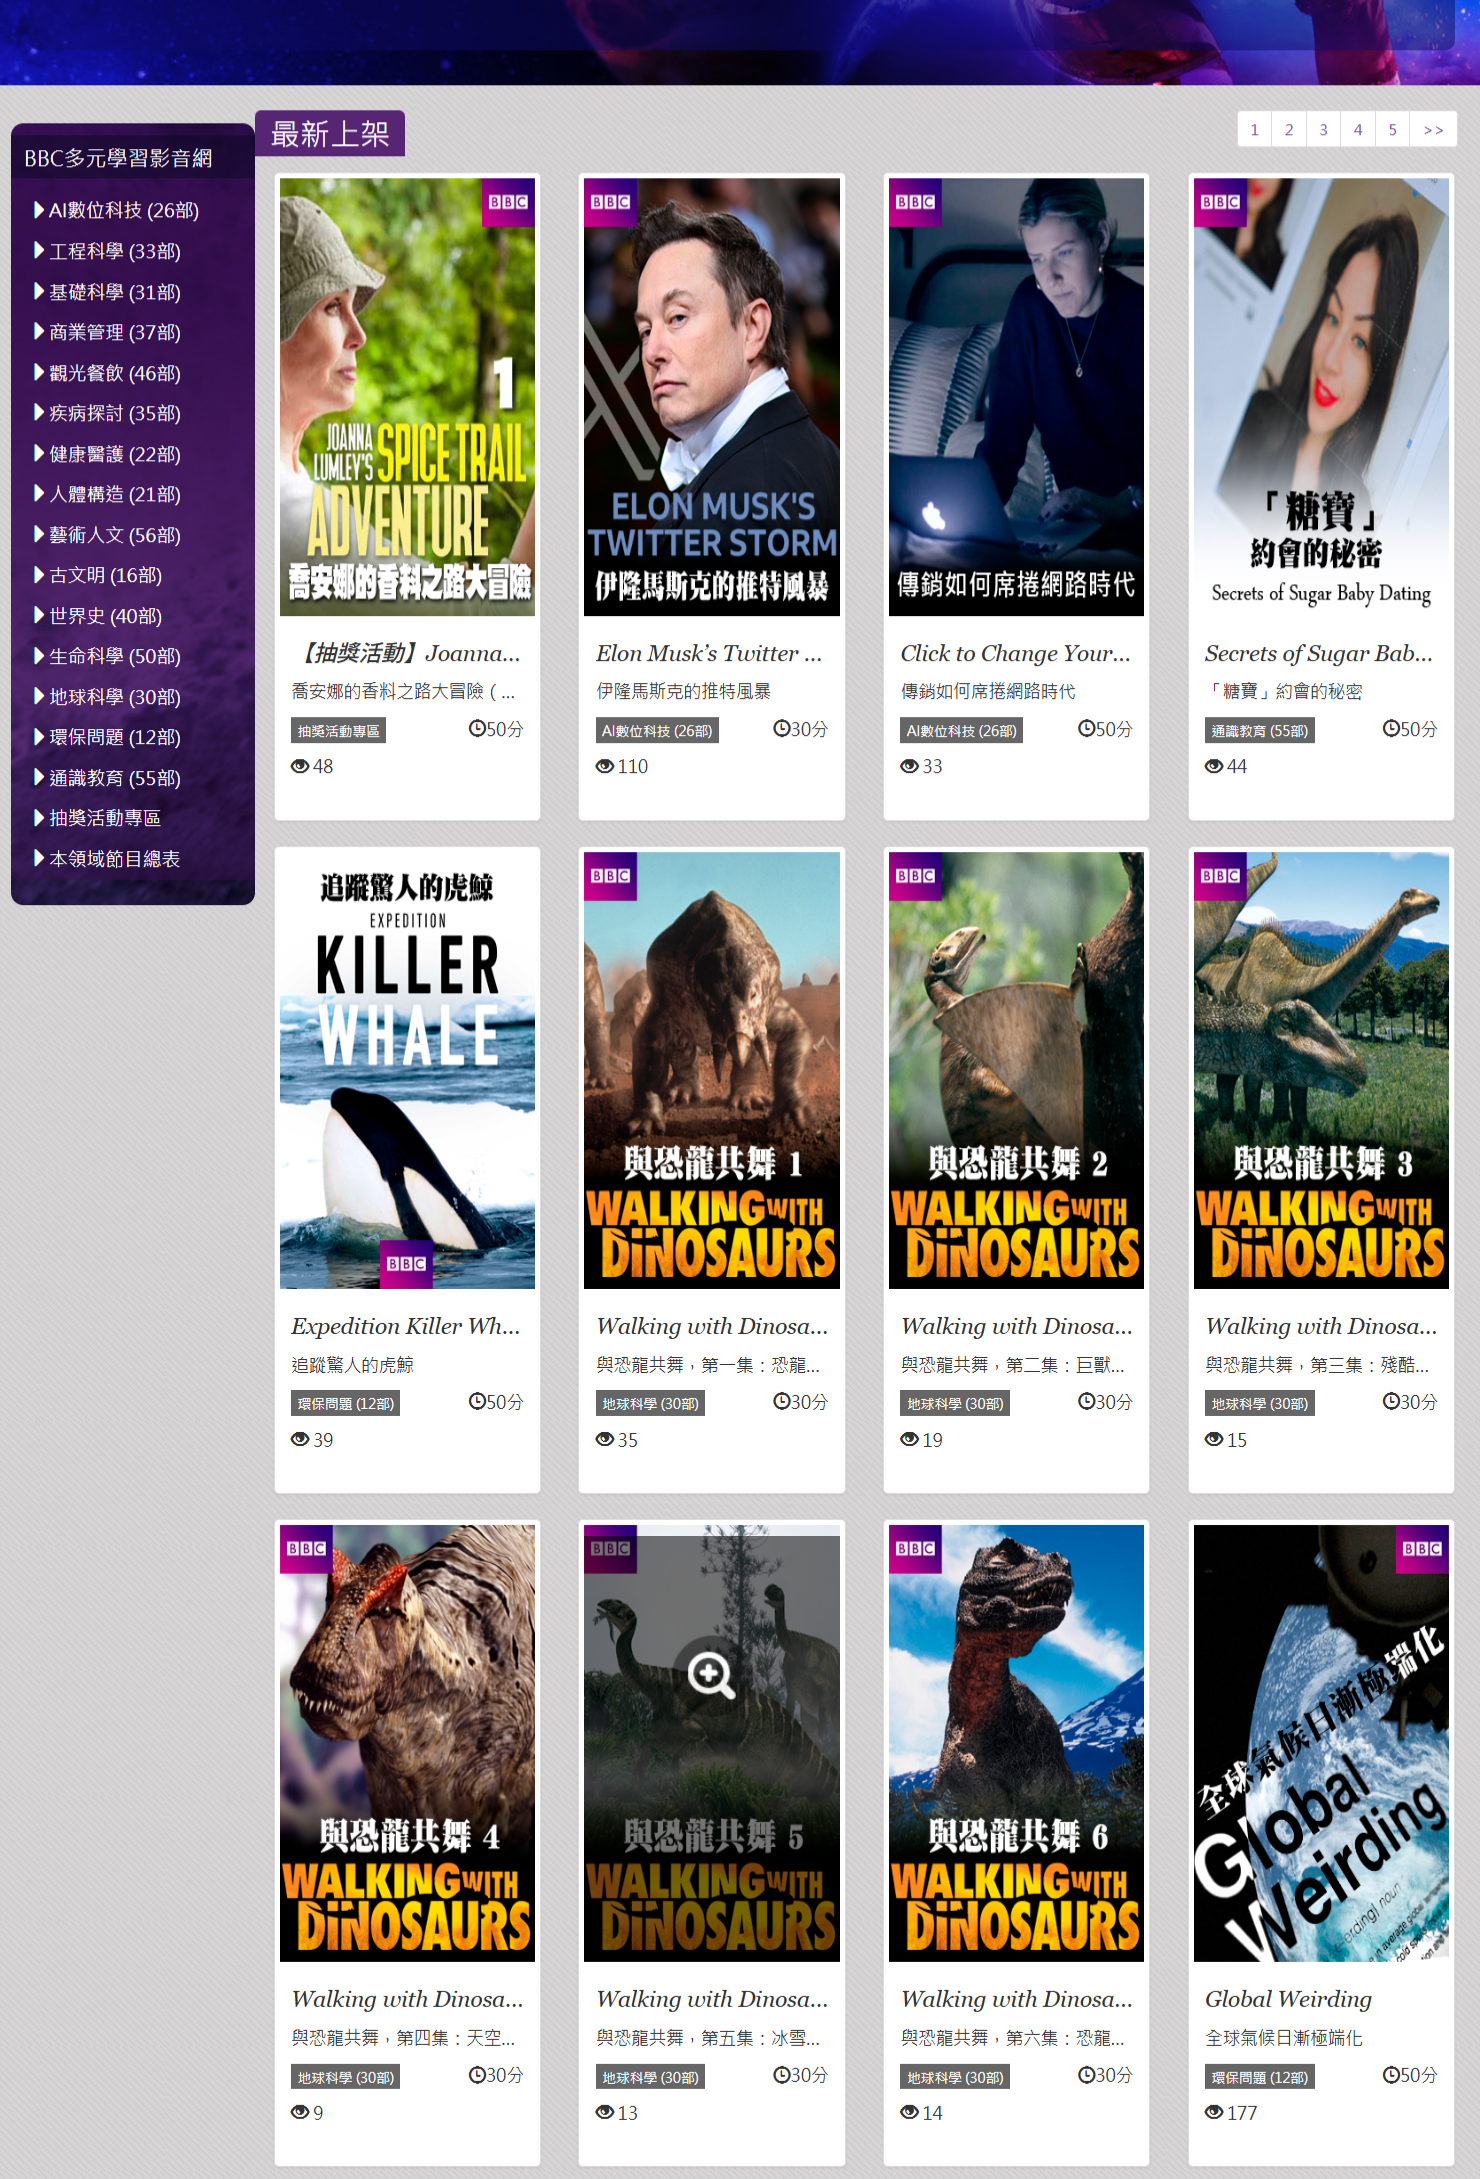Click the >> next pages button
This screenshot has height=2179, width=1480.
pos(1433,130)
